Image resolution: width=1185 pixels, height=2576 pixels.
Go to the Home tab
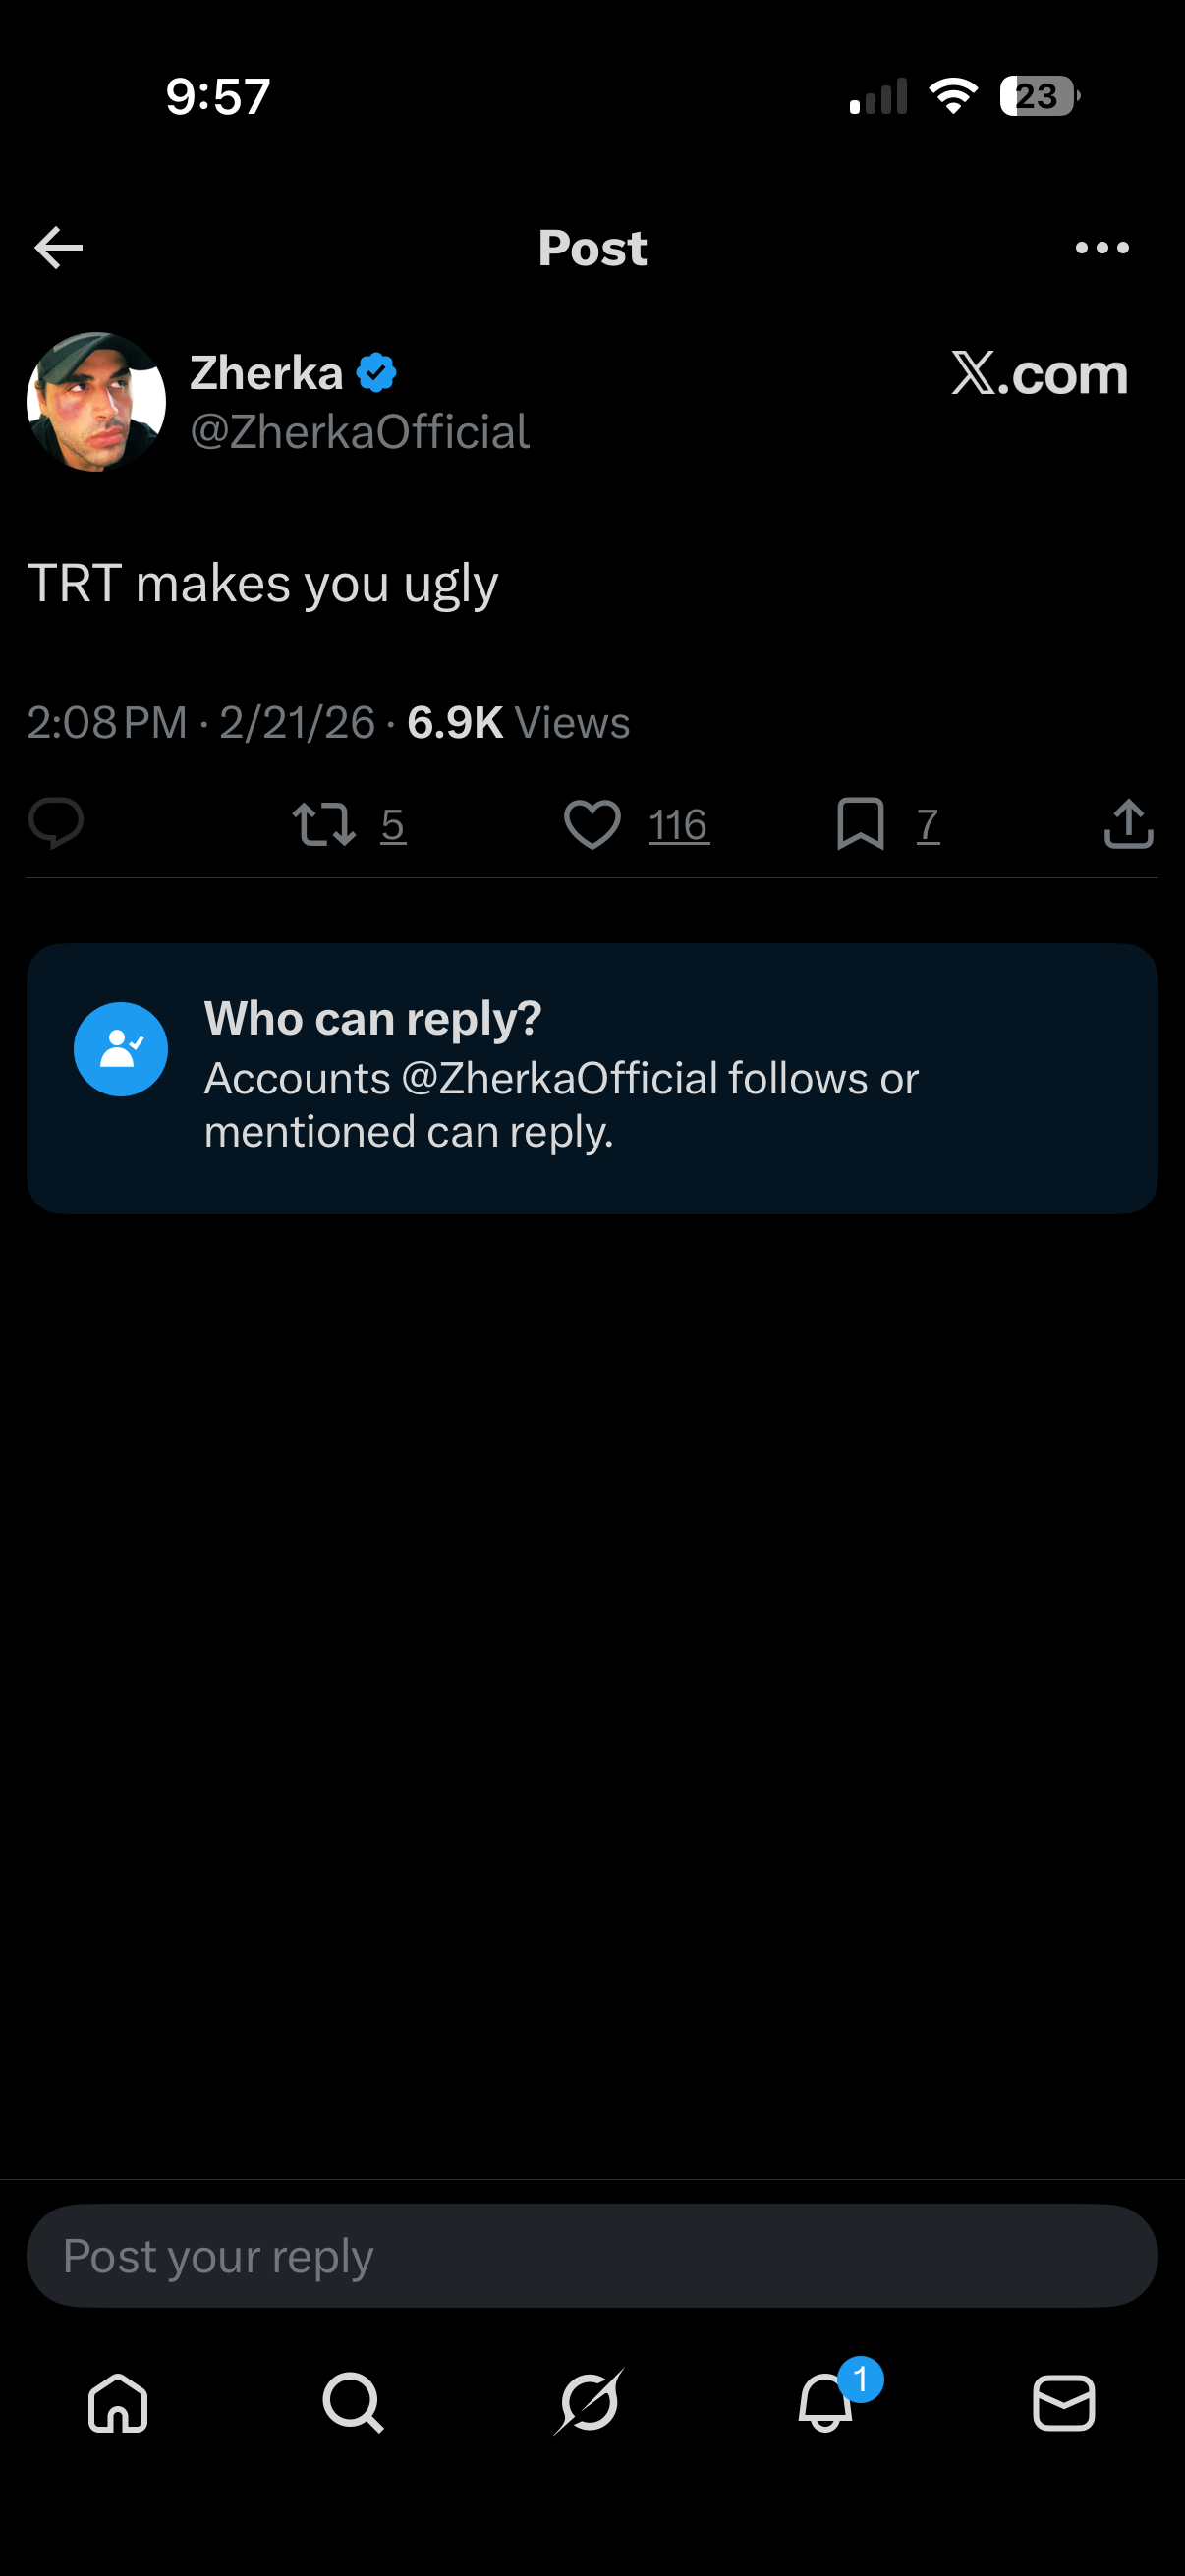pos(118,2402)
